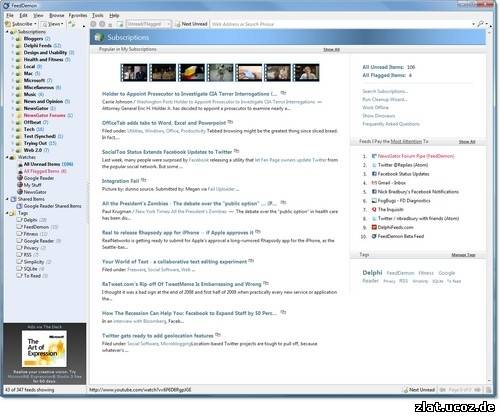
Task: Click the NewsGator watch icon
Action: click(x=20, y=192)
